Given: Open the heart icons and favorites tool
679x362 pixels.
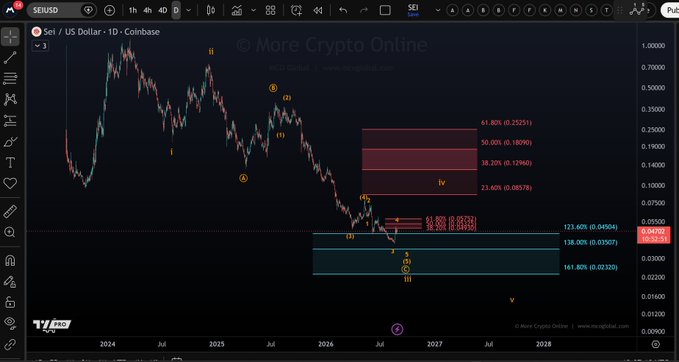Looking at the screenshot, I should coord(10,184).
